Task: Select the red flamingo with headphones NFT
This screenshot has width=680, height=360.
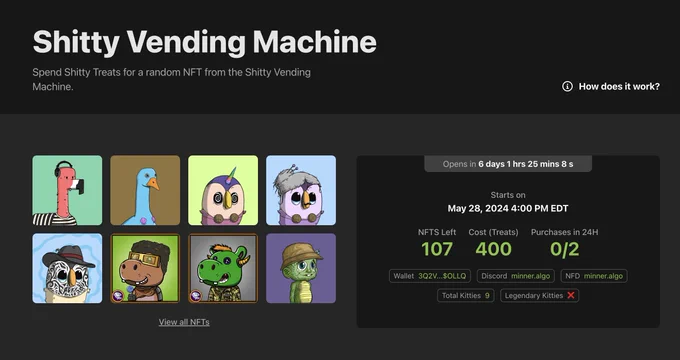Action: 67,190
